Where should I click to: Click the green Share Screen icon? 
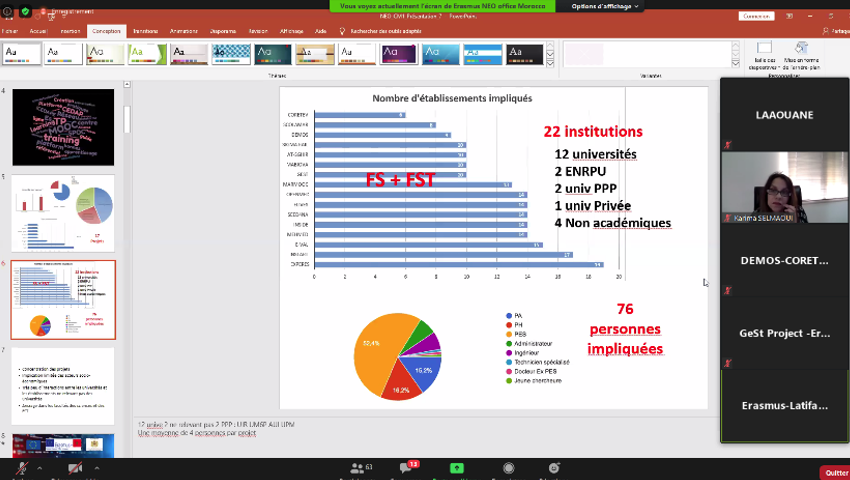457,468
